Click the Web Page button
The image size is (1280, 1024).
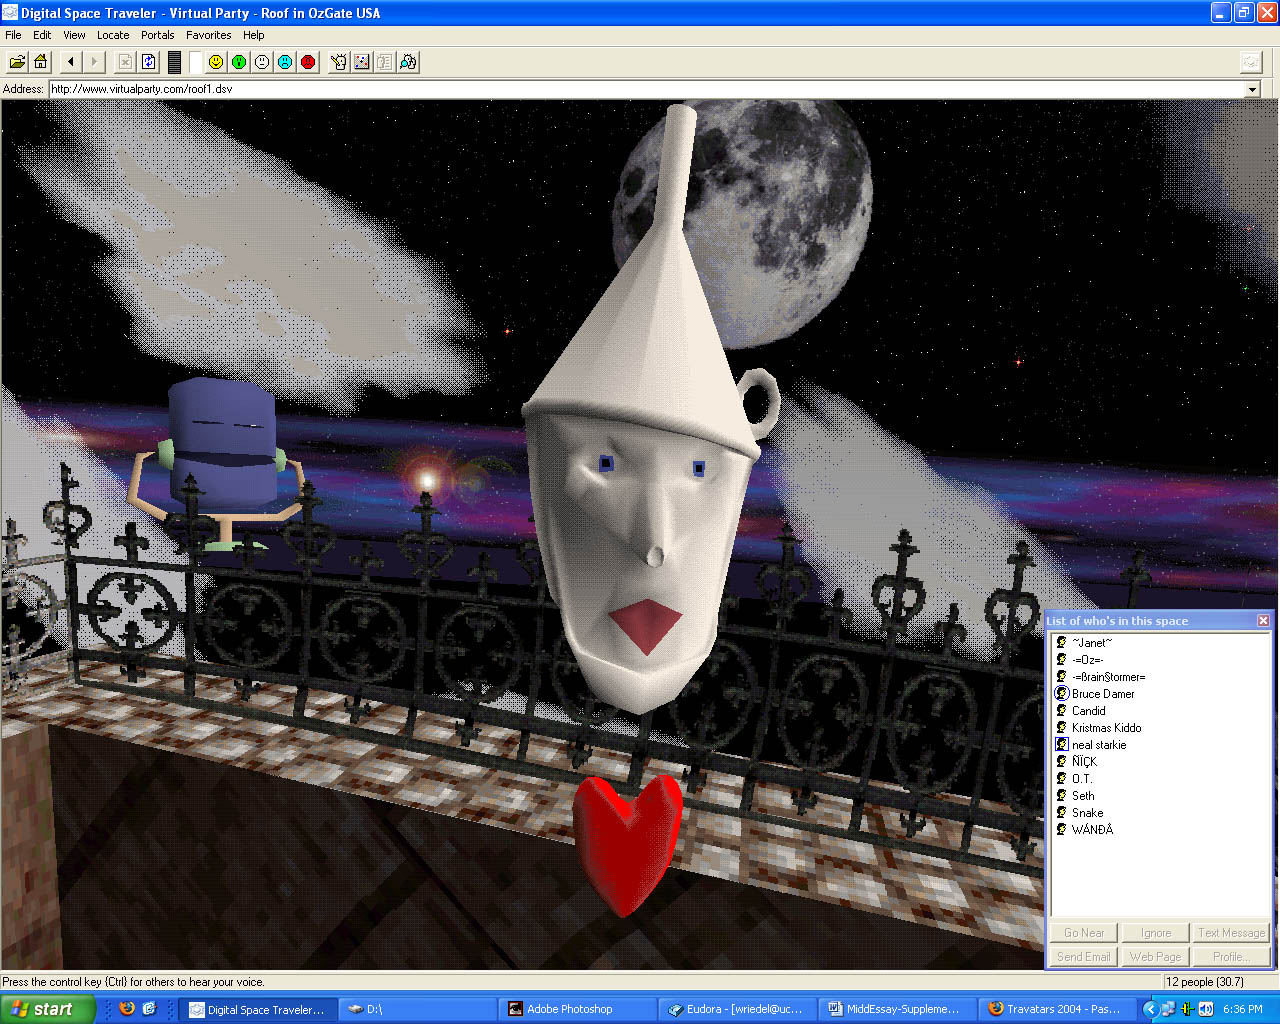click(1156, 957)
